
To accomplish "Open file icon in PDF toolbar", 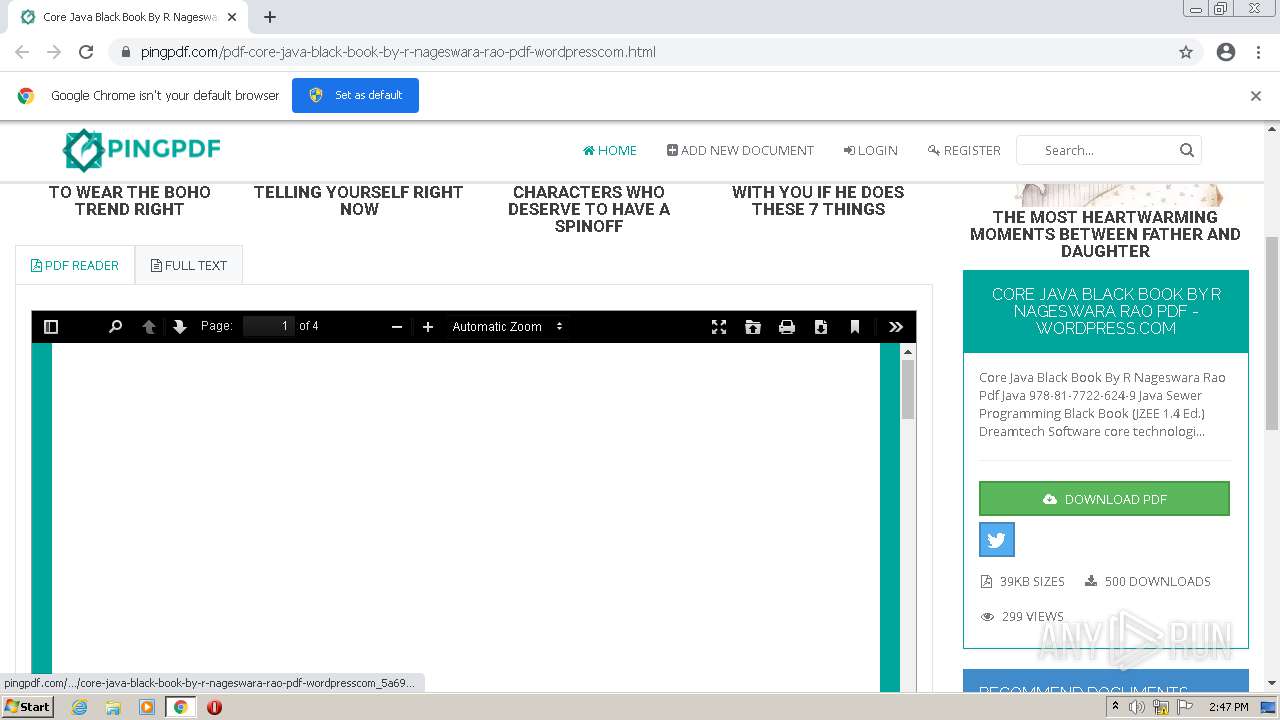I will click(753, 327).
